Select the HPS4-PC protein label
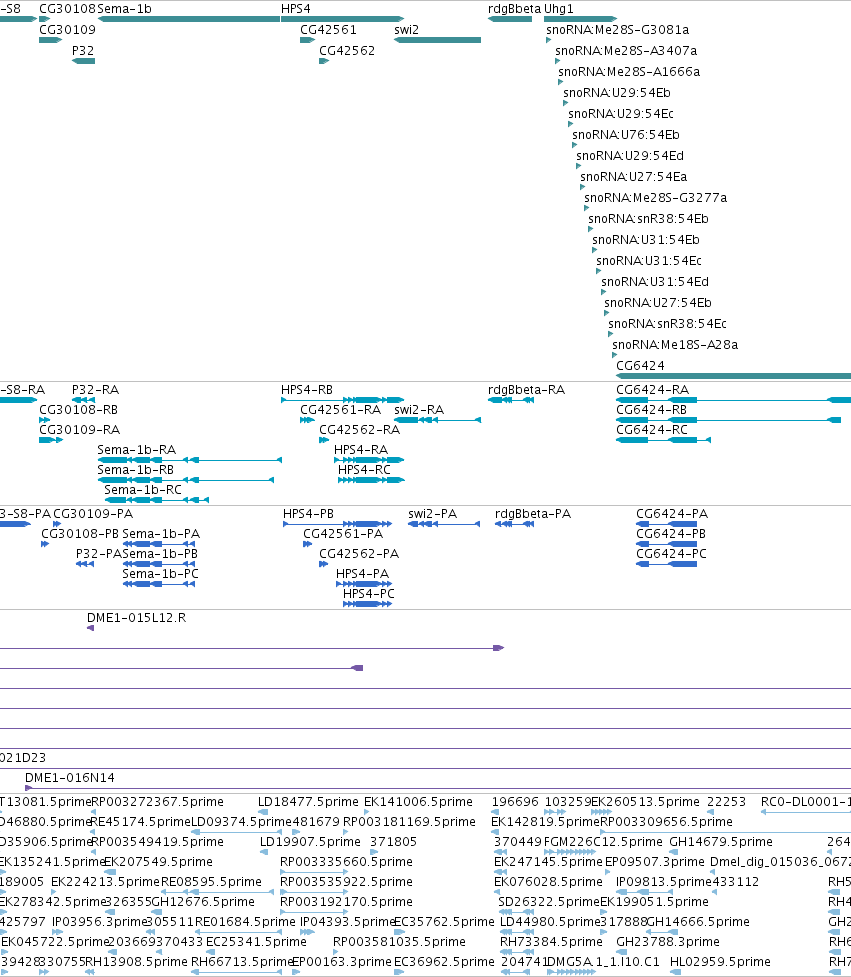The image size is (851, 977). tap(369, 593)
